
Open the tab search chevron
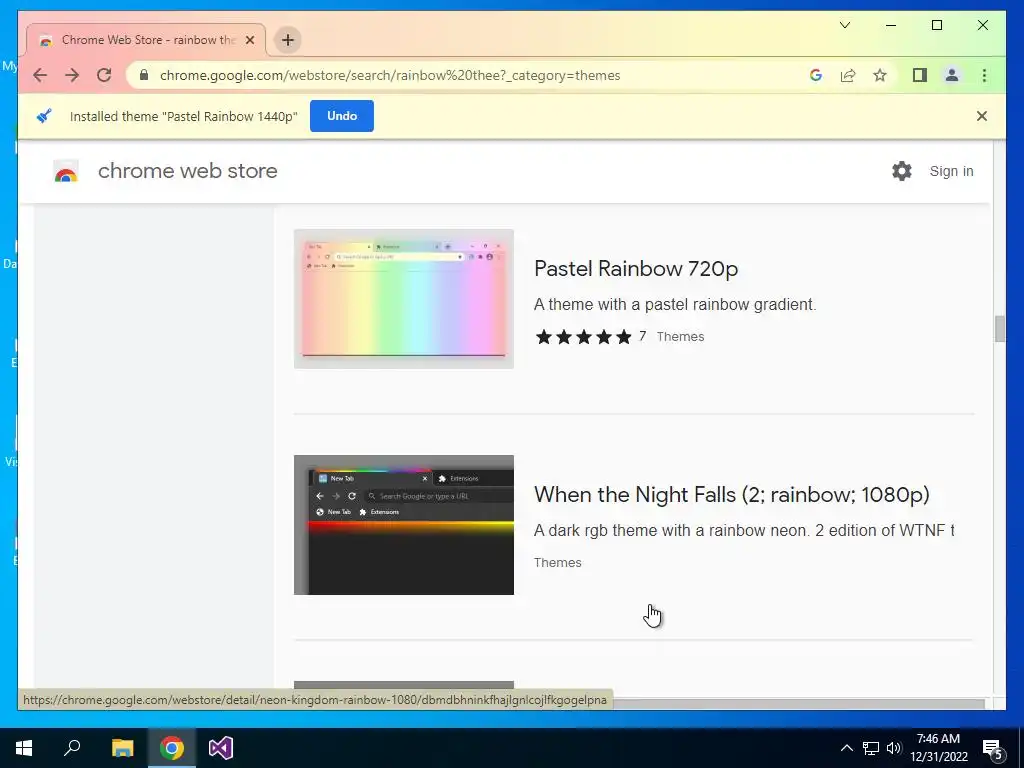[x=844, y=25]
